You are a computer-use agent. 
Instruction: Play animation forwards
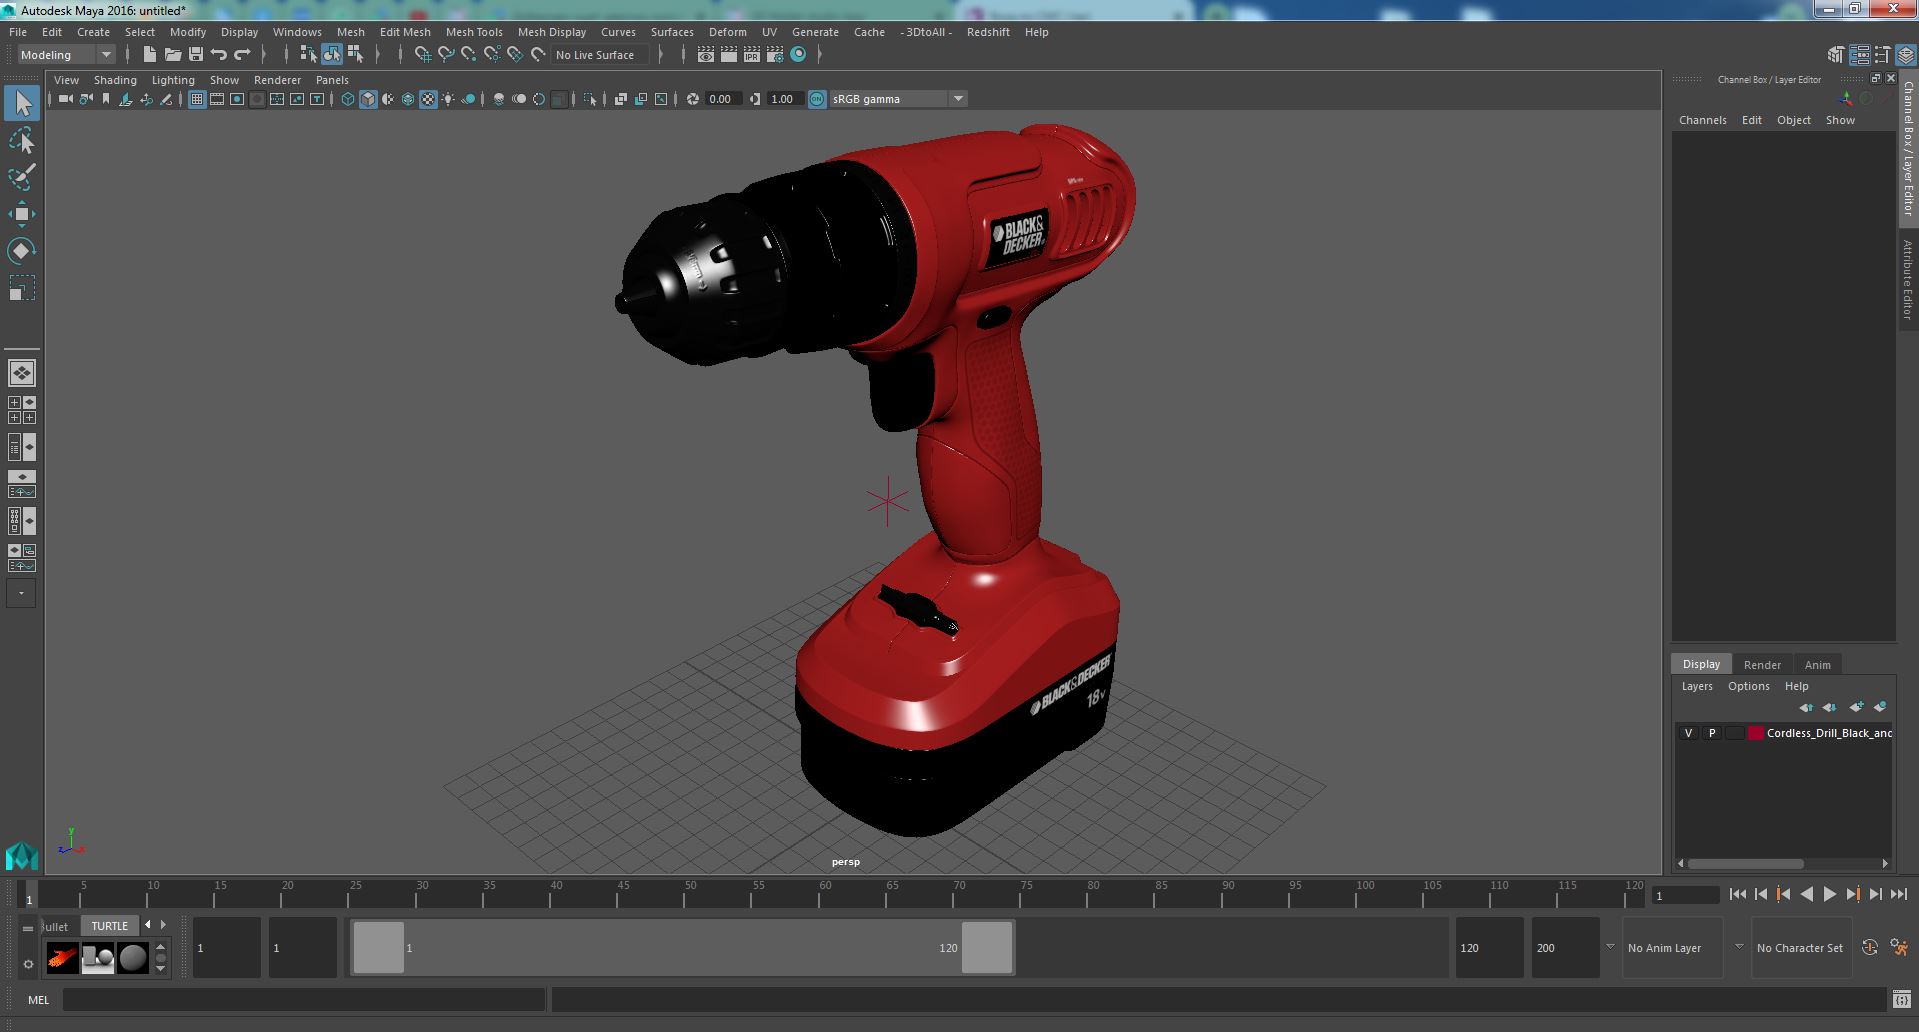pyautogui.click(x=1829, y=895)
